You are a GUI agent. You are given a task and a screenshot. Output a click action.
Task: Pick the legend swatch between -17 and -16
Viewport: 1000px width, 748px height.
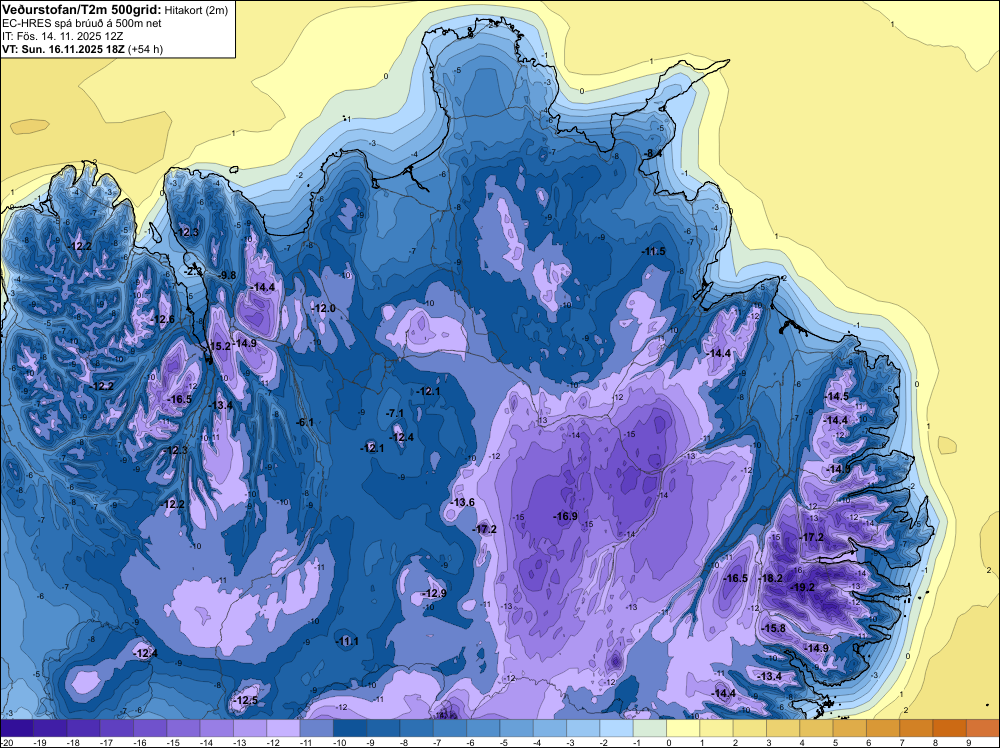click(117, 728)
